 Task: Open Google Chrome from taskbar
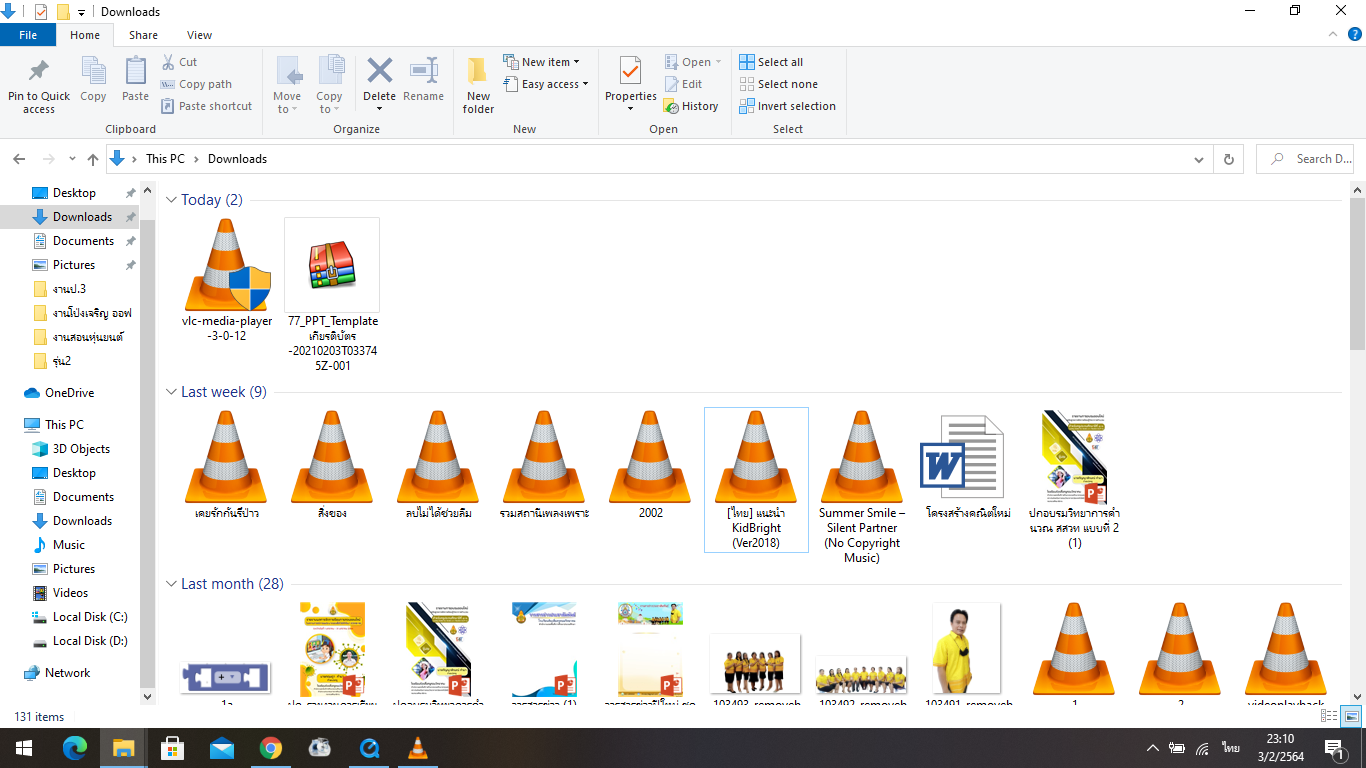tap(270, 748)
